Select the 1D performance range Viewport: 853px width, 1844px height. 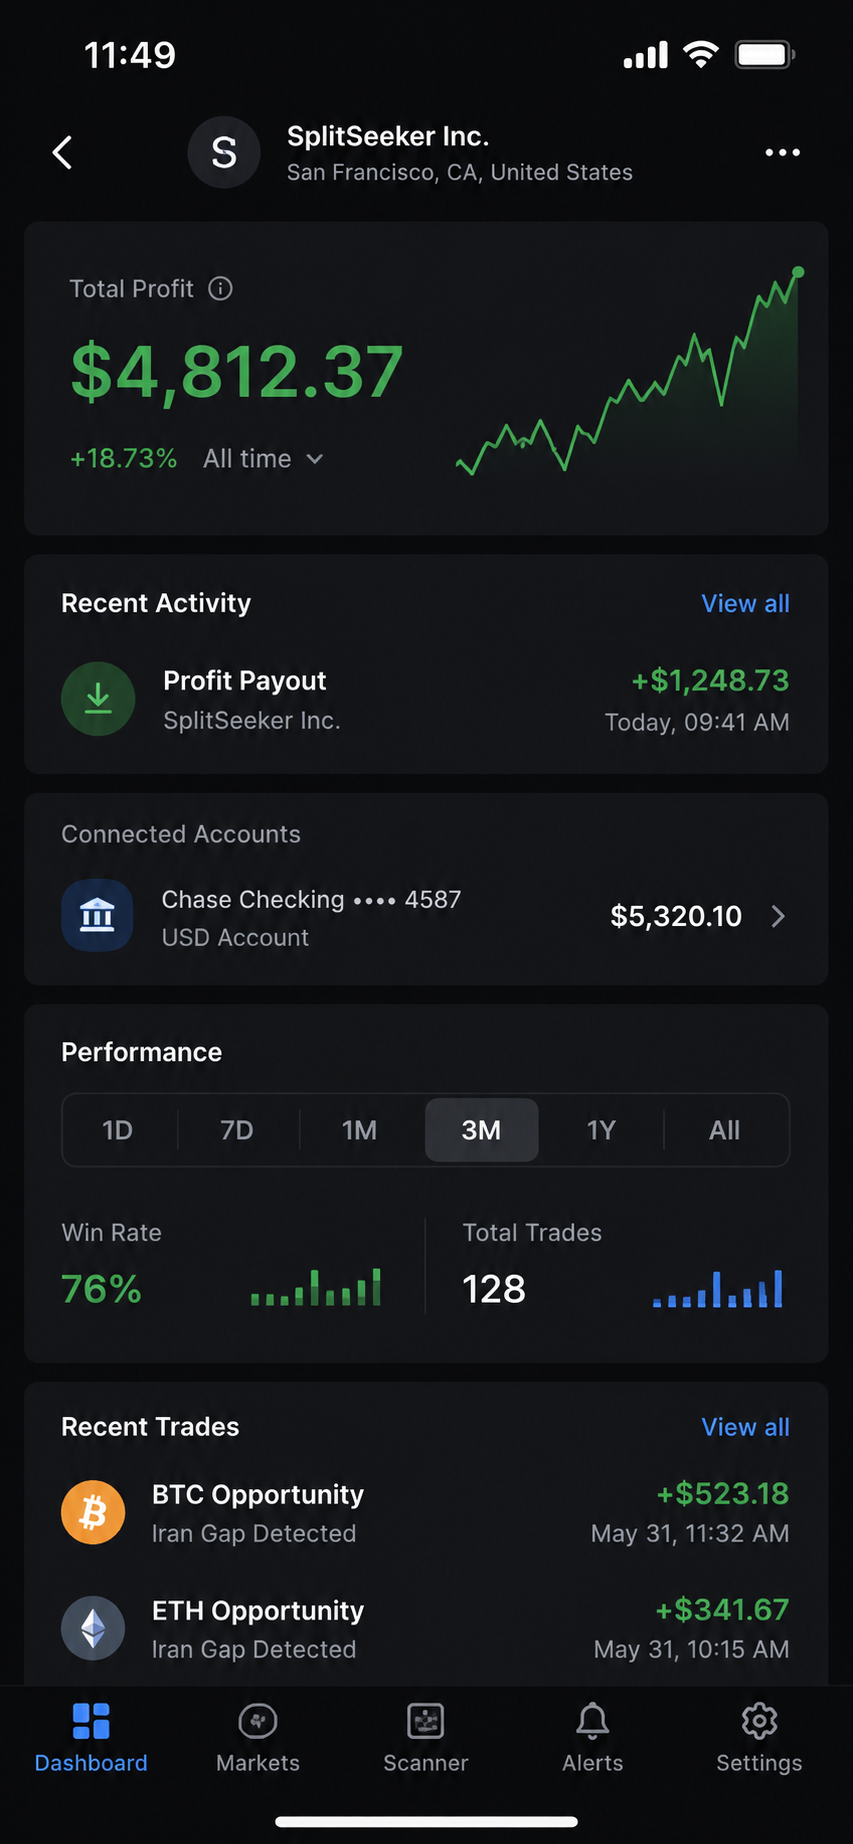tap(118, 1130)
